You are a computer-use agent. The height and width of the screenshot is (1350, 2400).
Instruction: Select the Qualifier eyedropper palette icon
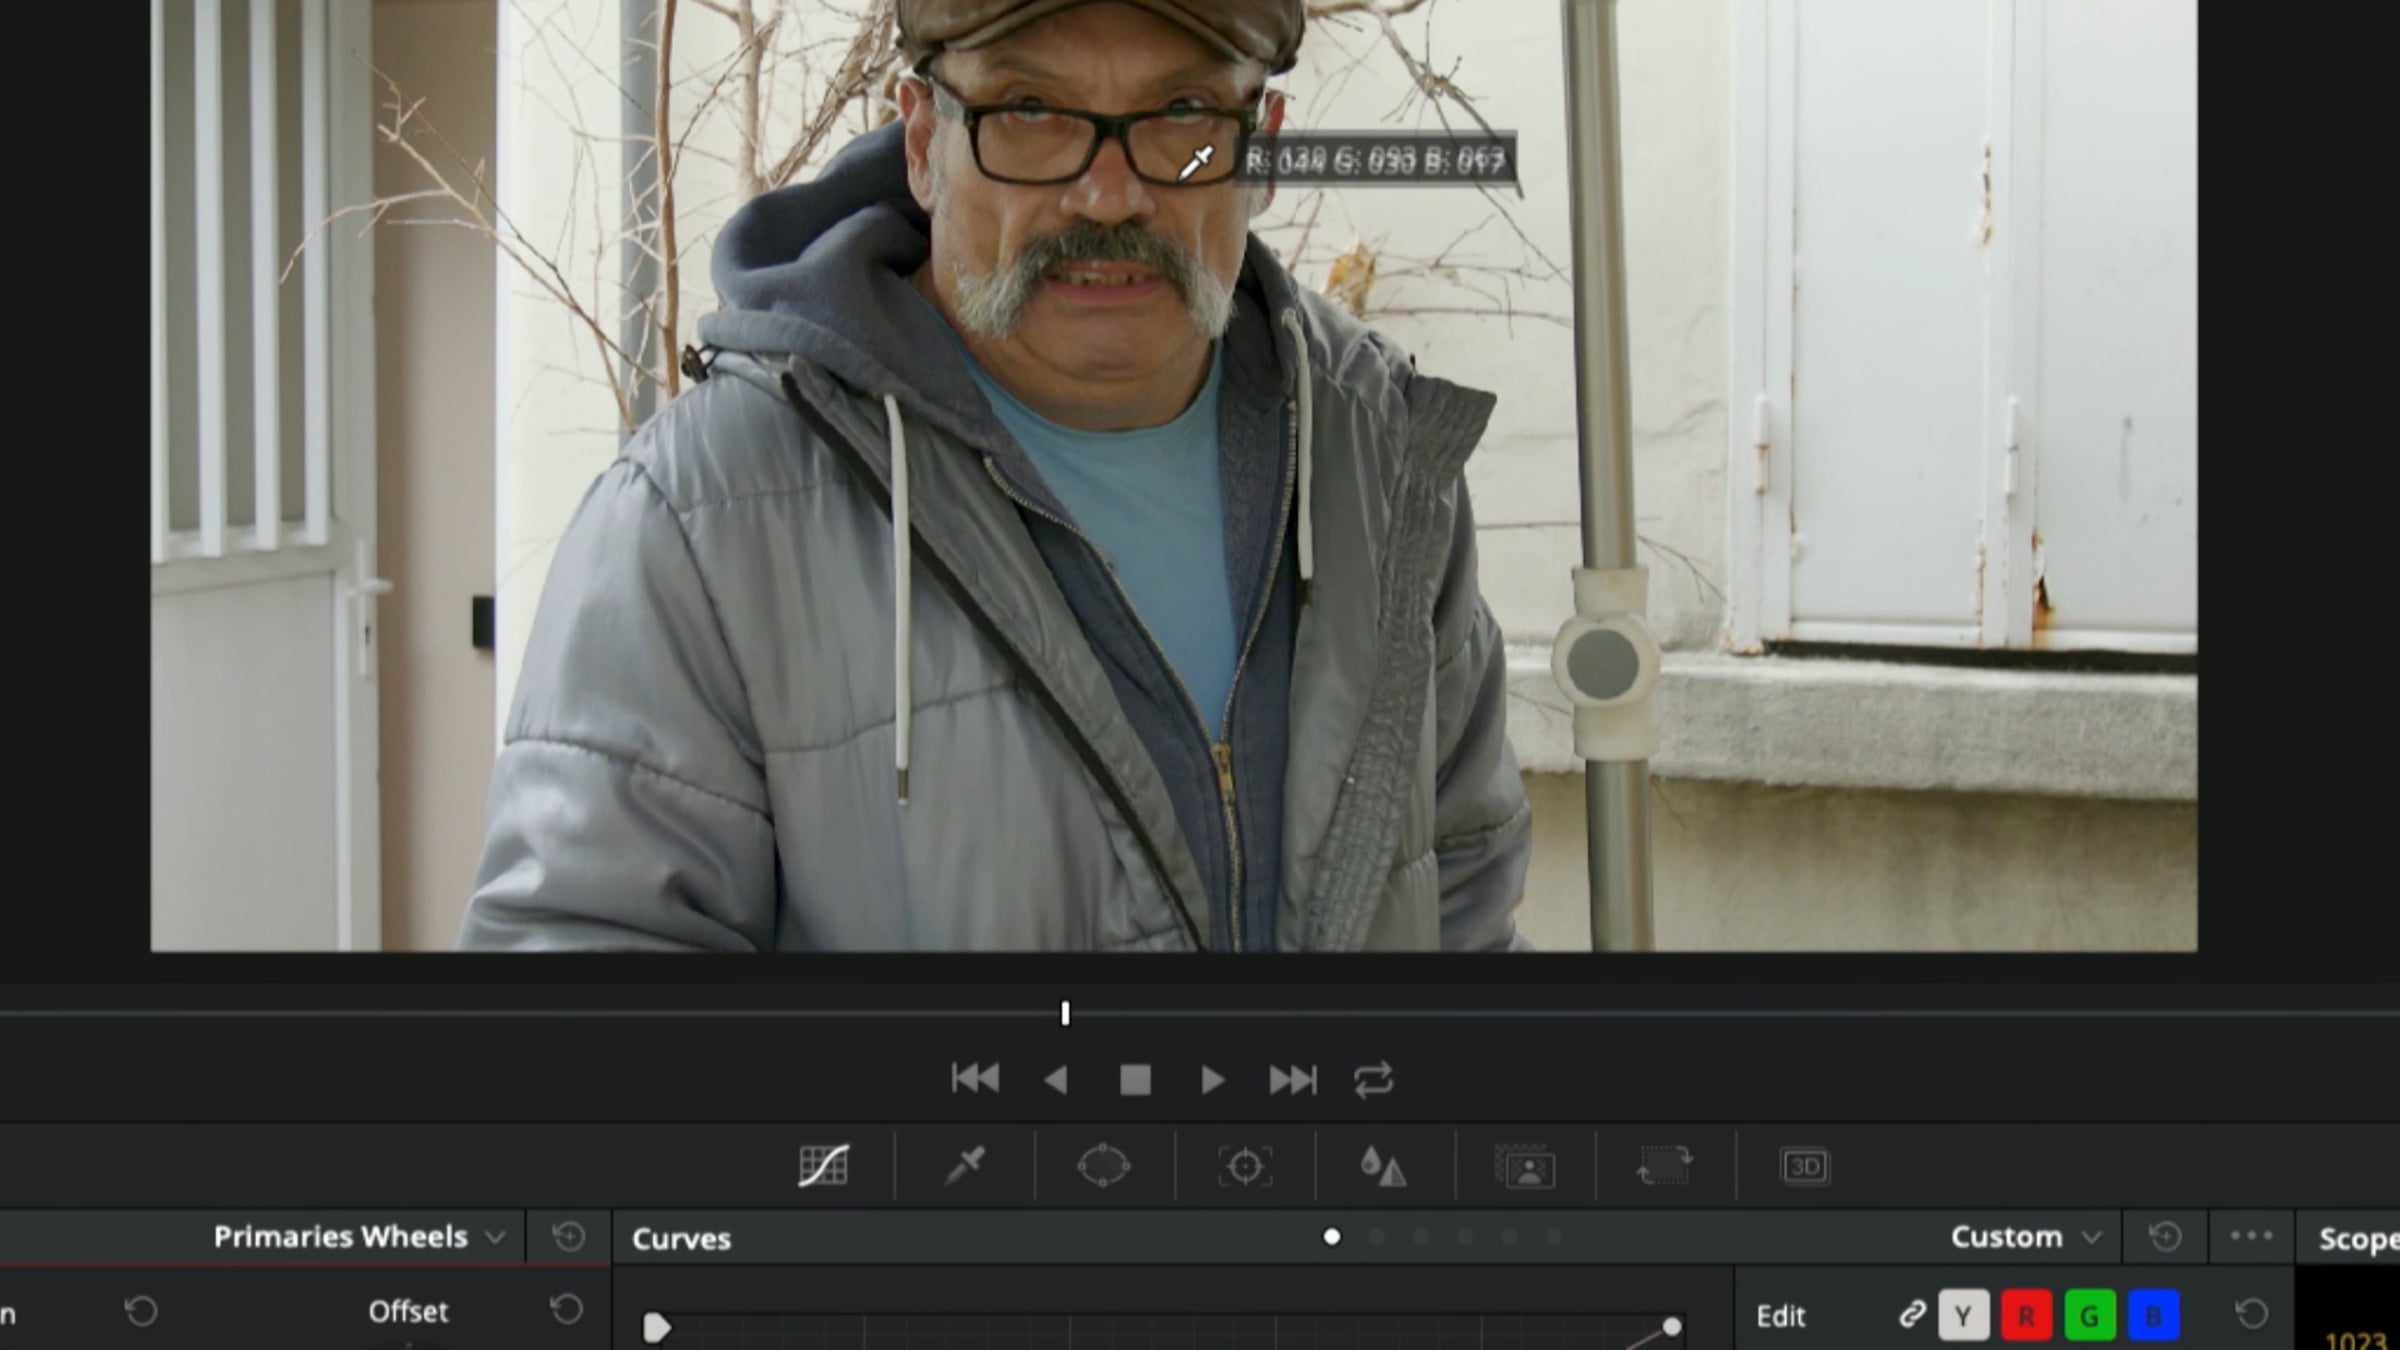pos(965,1166)
